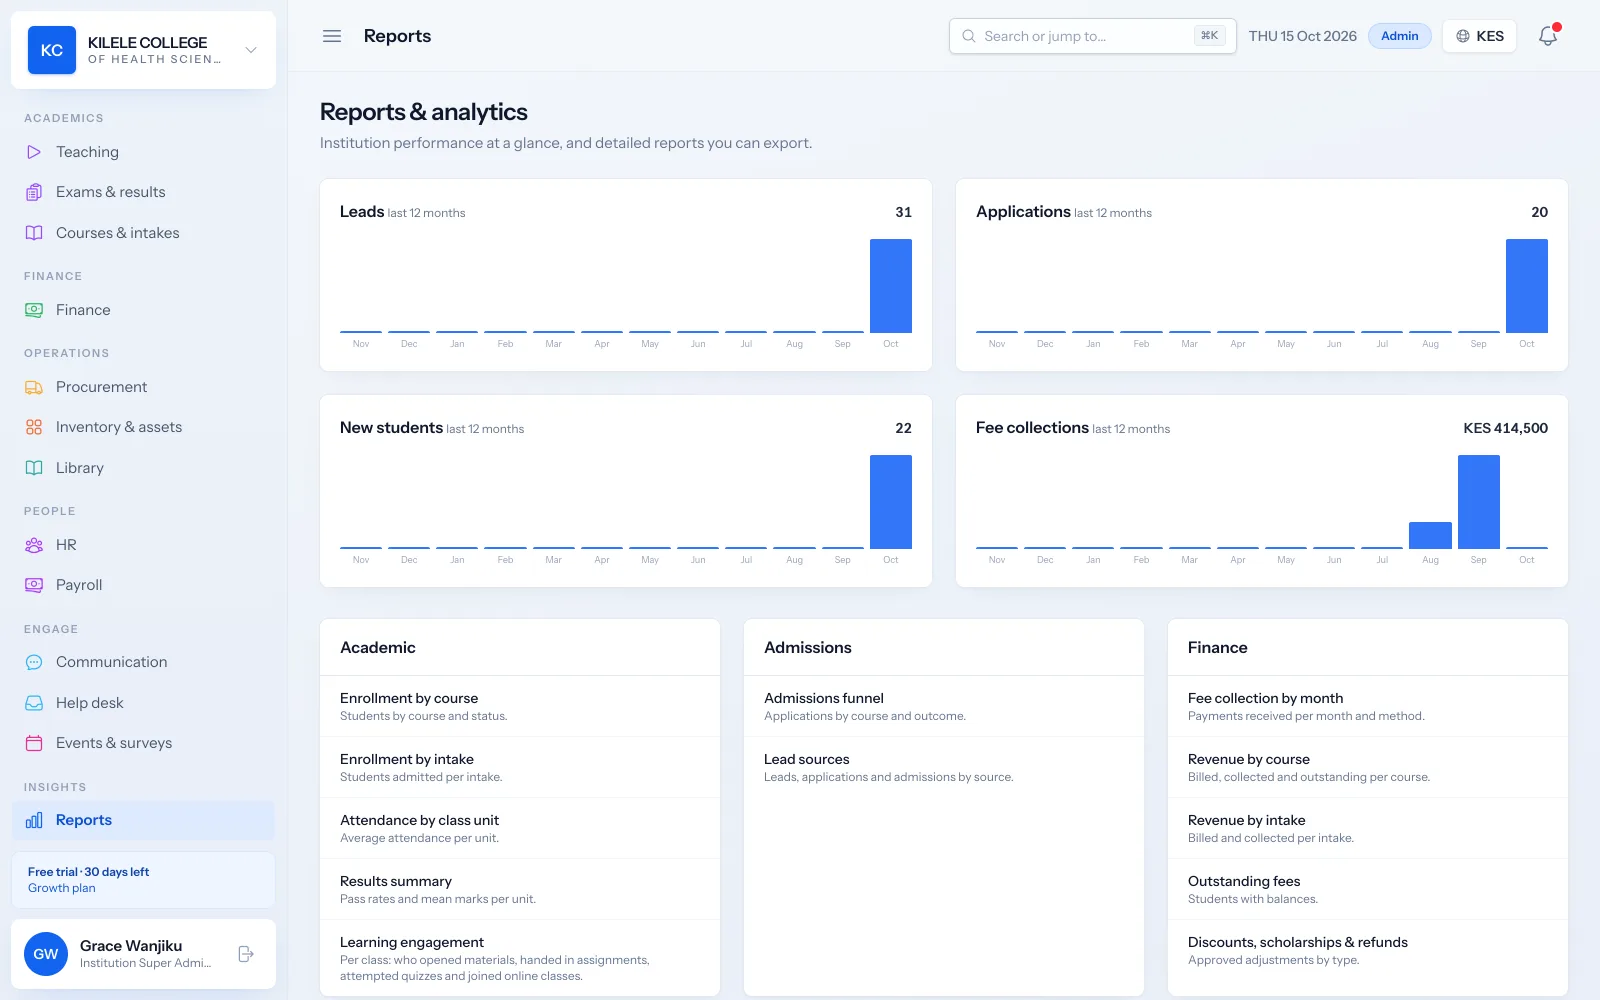Viewport: 1600px width, 1000px height.
Task: Open the Revenue by intake report
Action: click(1368, 828)
